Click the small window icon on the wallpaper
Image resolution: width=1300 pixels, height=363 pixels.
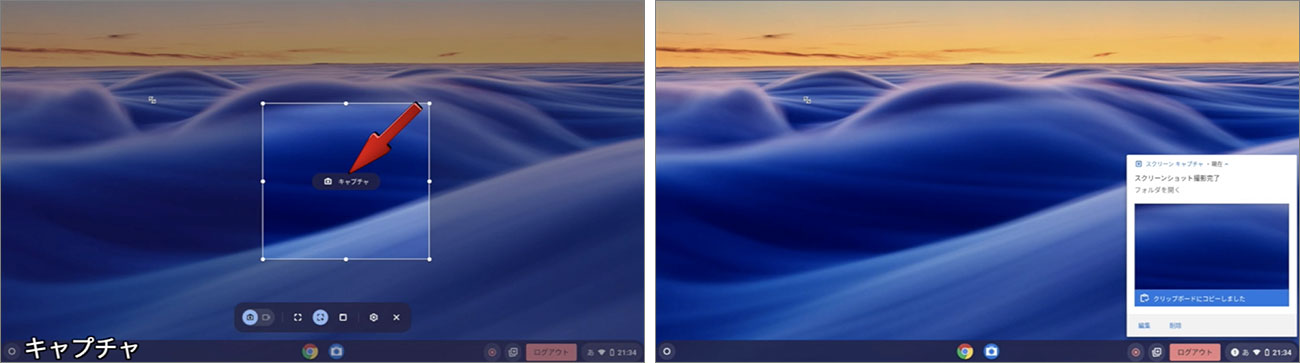point(152,99)
